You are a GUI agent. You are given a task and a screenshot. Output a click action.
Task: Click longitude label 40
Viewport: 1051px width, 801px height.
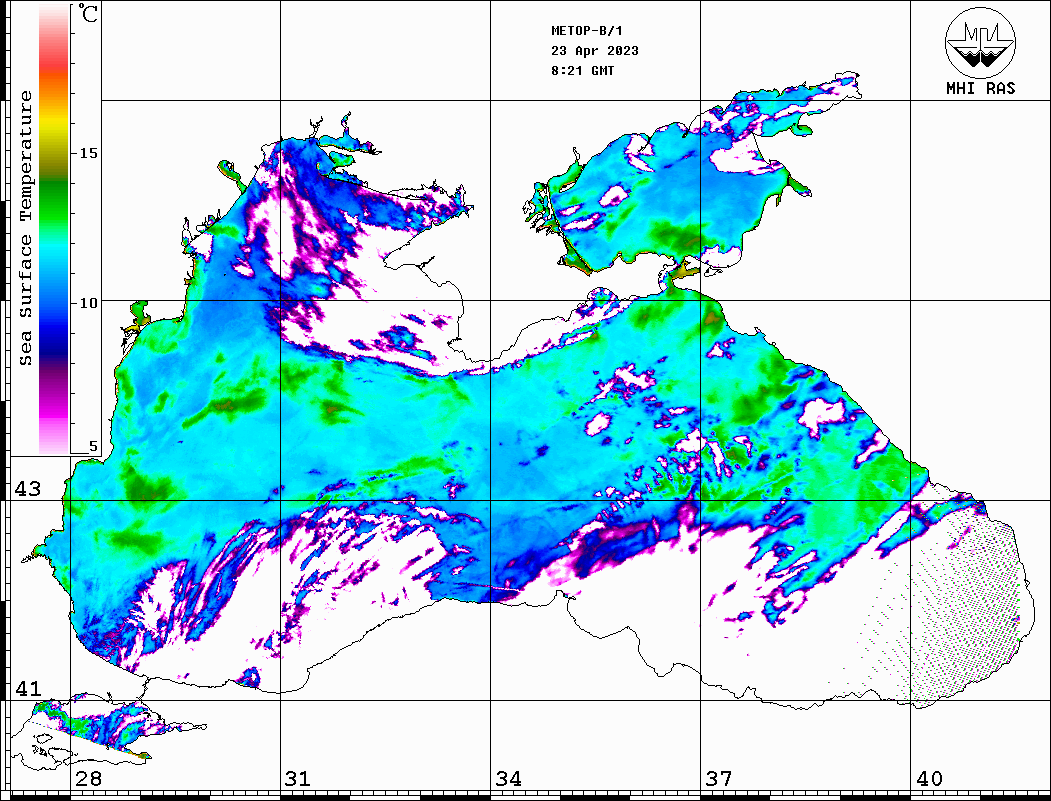pos(928,778)
